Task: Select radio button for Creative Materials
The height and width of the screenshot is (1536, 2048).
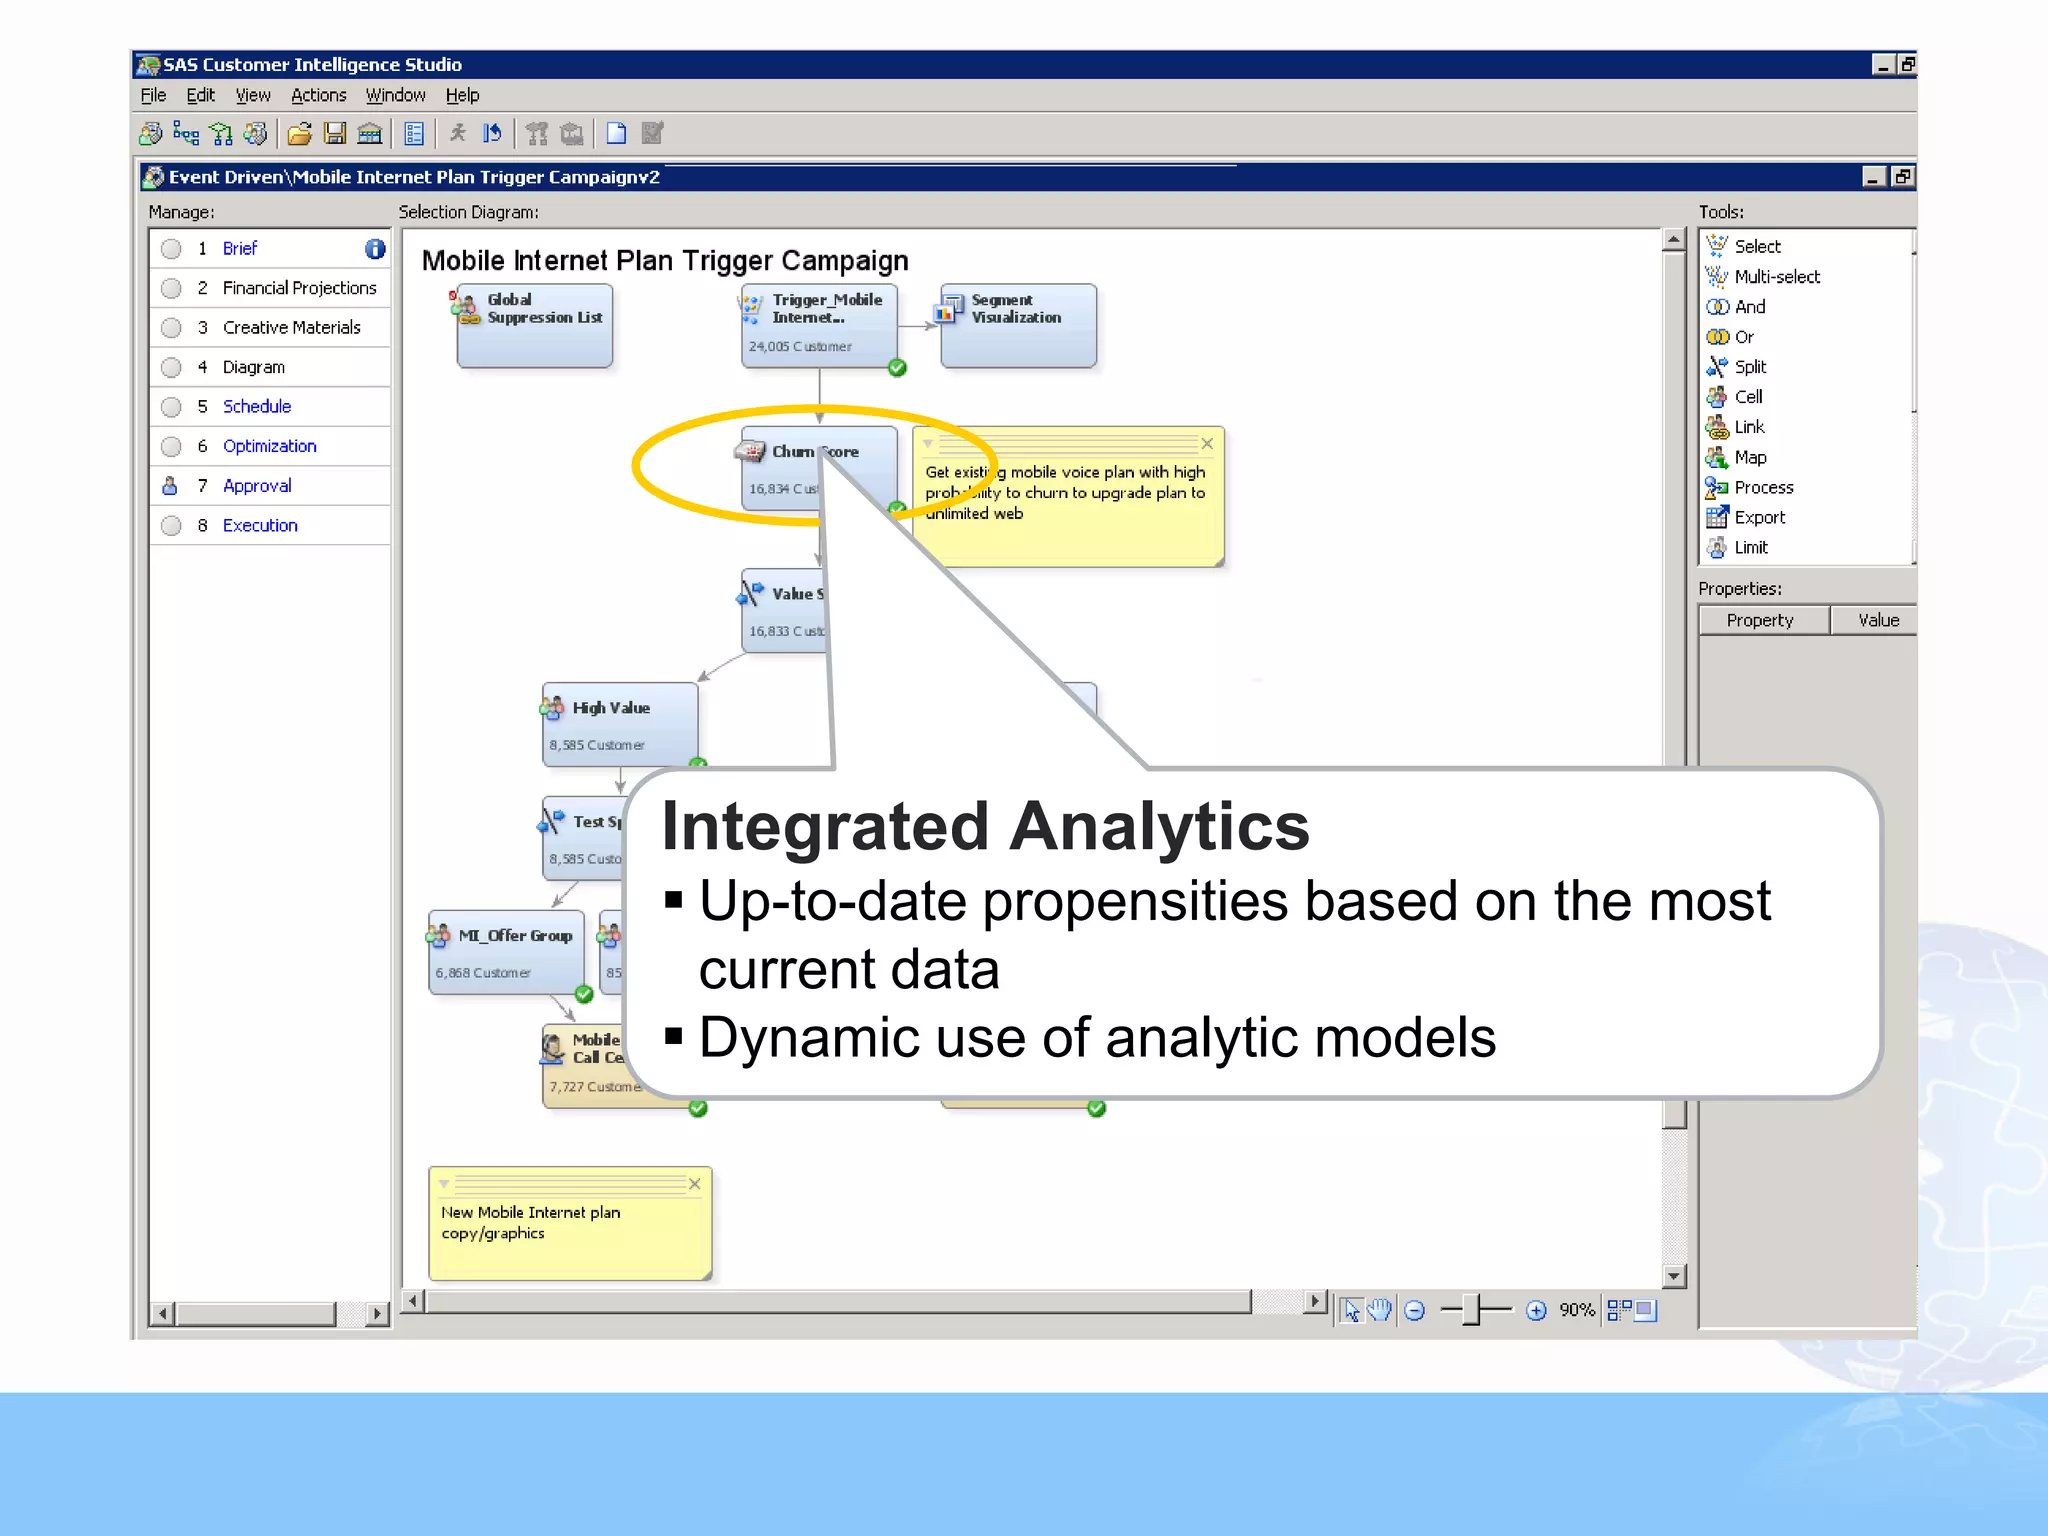Action: [171, 328]
